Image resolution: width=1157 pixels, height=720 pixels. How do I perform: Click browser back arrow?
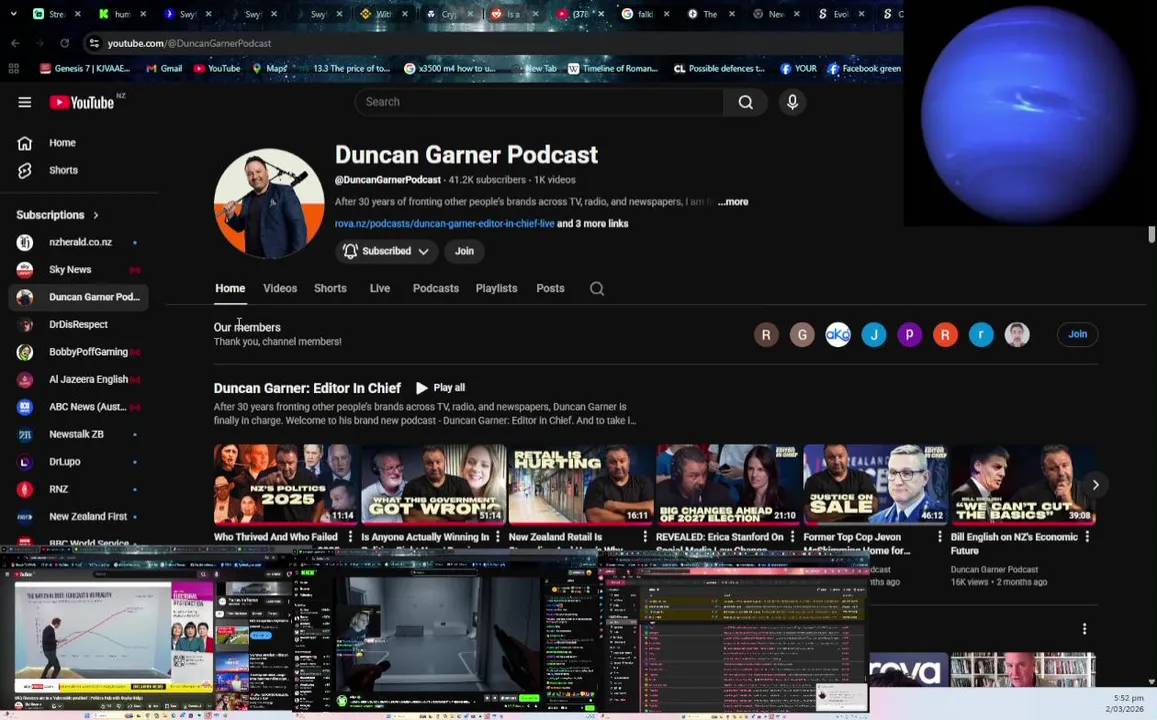(15, 44)
